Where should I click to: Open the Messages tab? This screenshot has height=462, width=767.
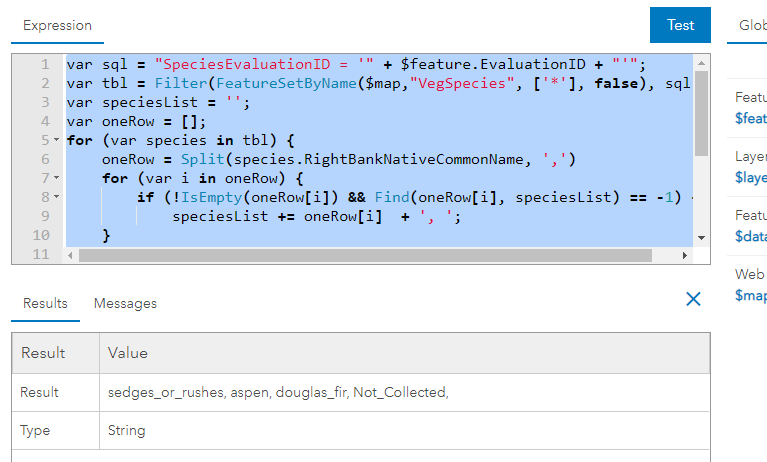pyautogui.click(x=125, y=303)
